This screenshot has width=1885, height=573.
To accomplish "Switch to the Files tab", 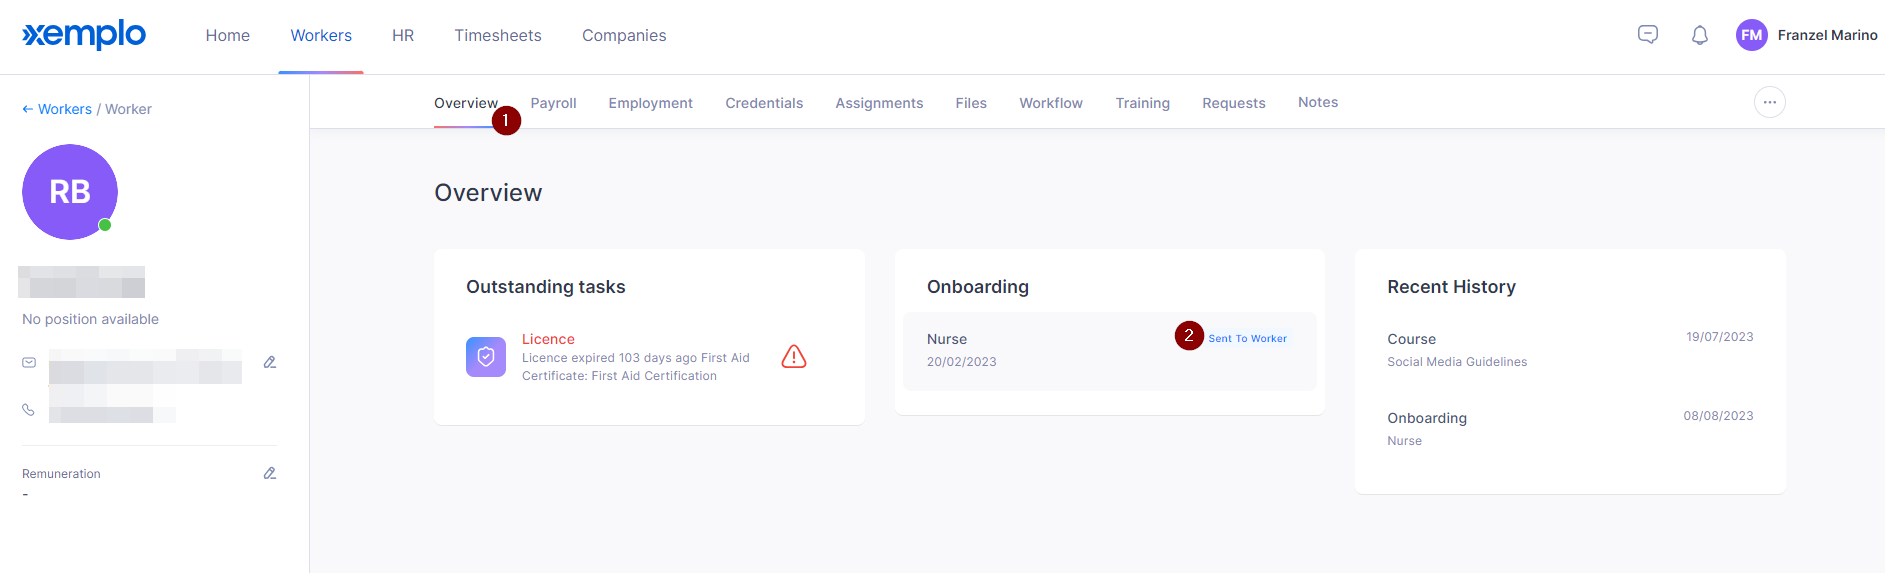I will point(971,103).
